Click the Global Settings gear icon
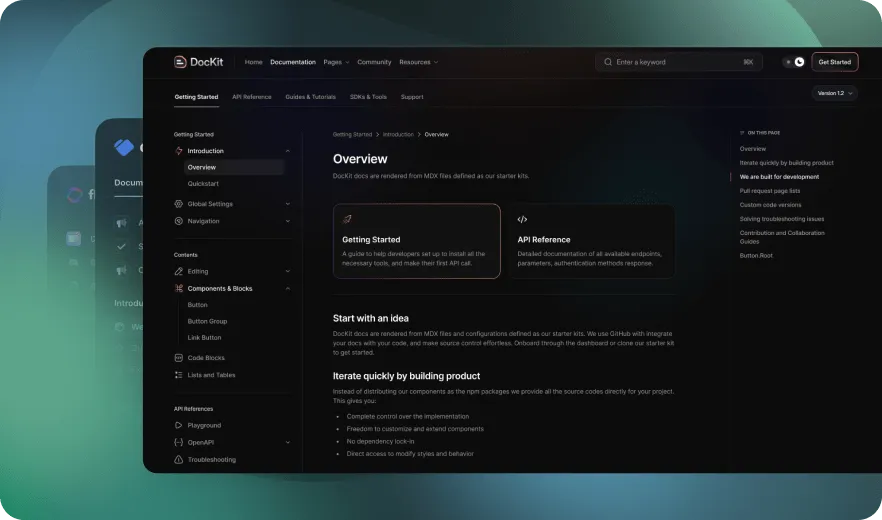882x520 pixels. 179,204
